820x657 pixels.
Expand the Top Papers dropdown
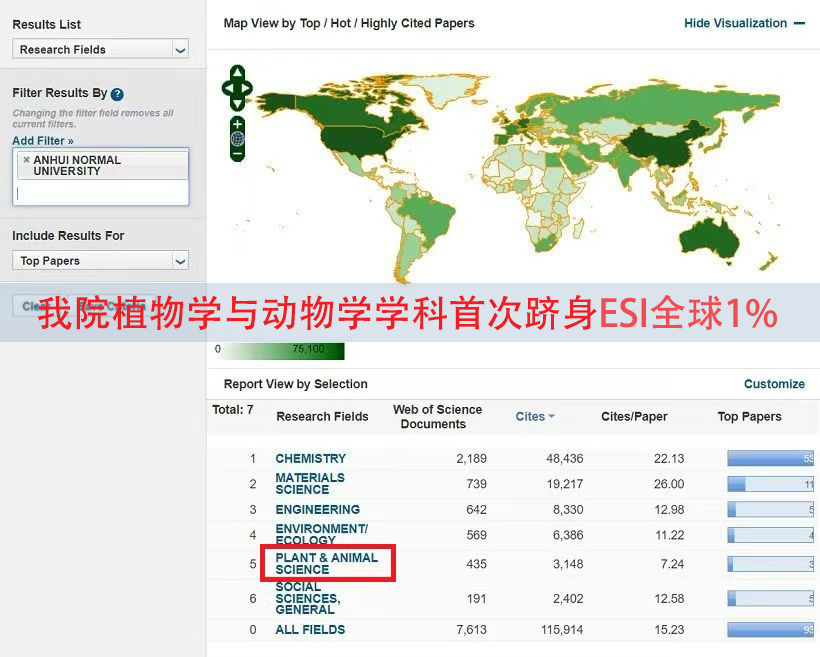pos(101,261)
